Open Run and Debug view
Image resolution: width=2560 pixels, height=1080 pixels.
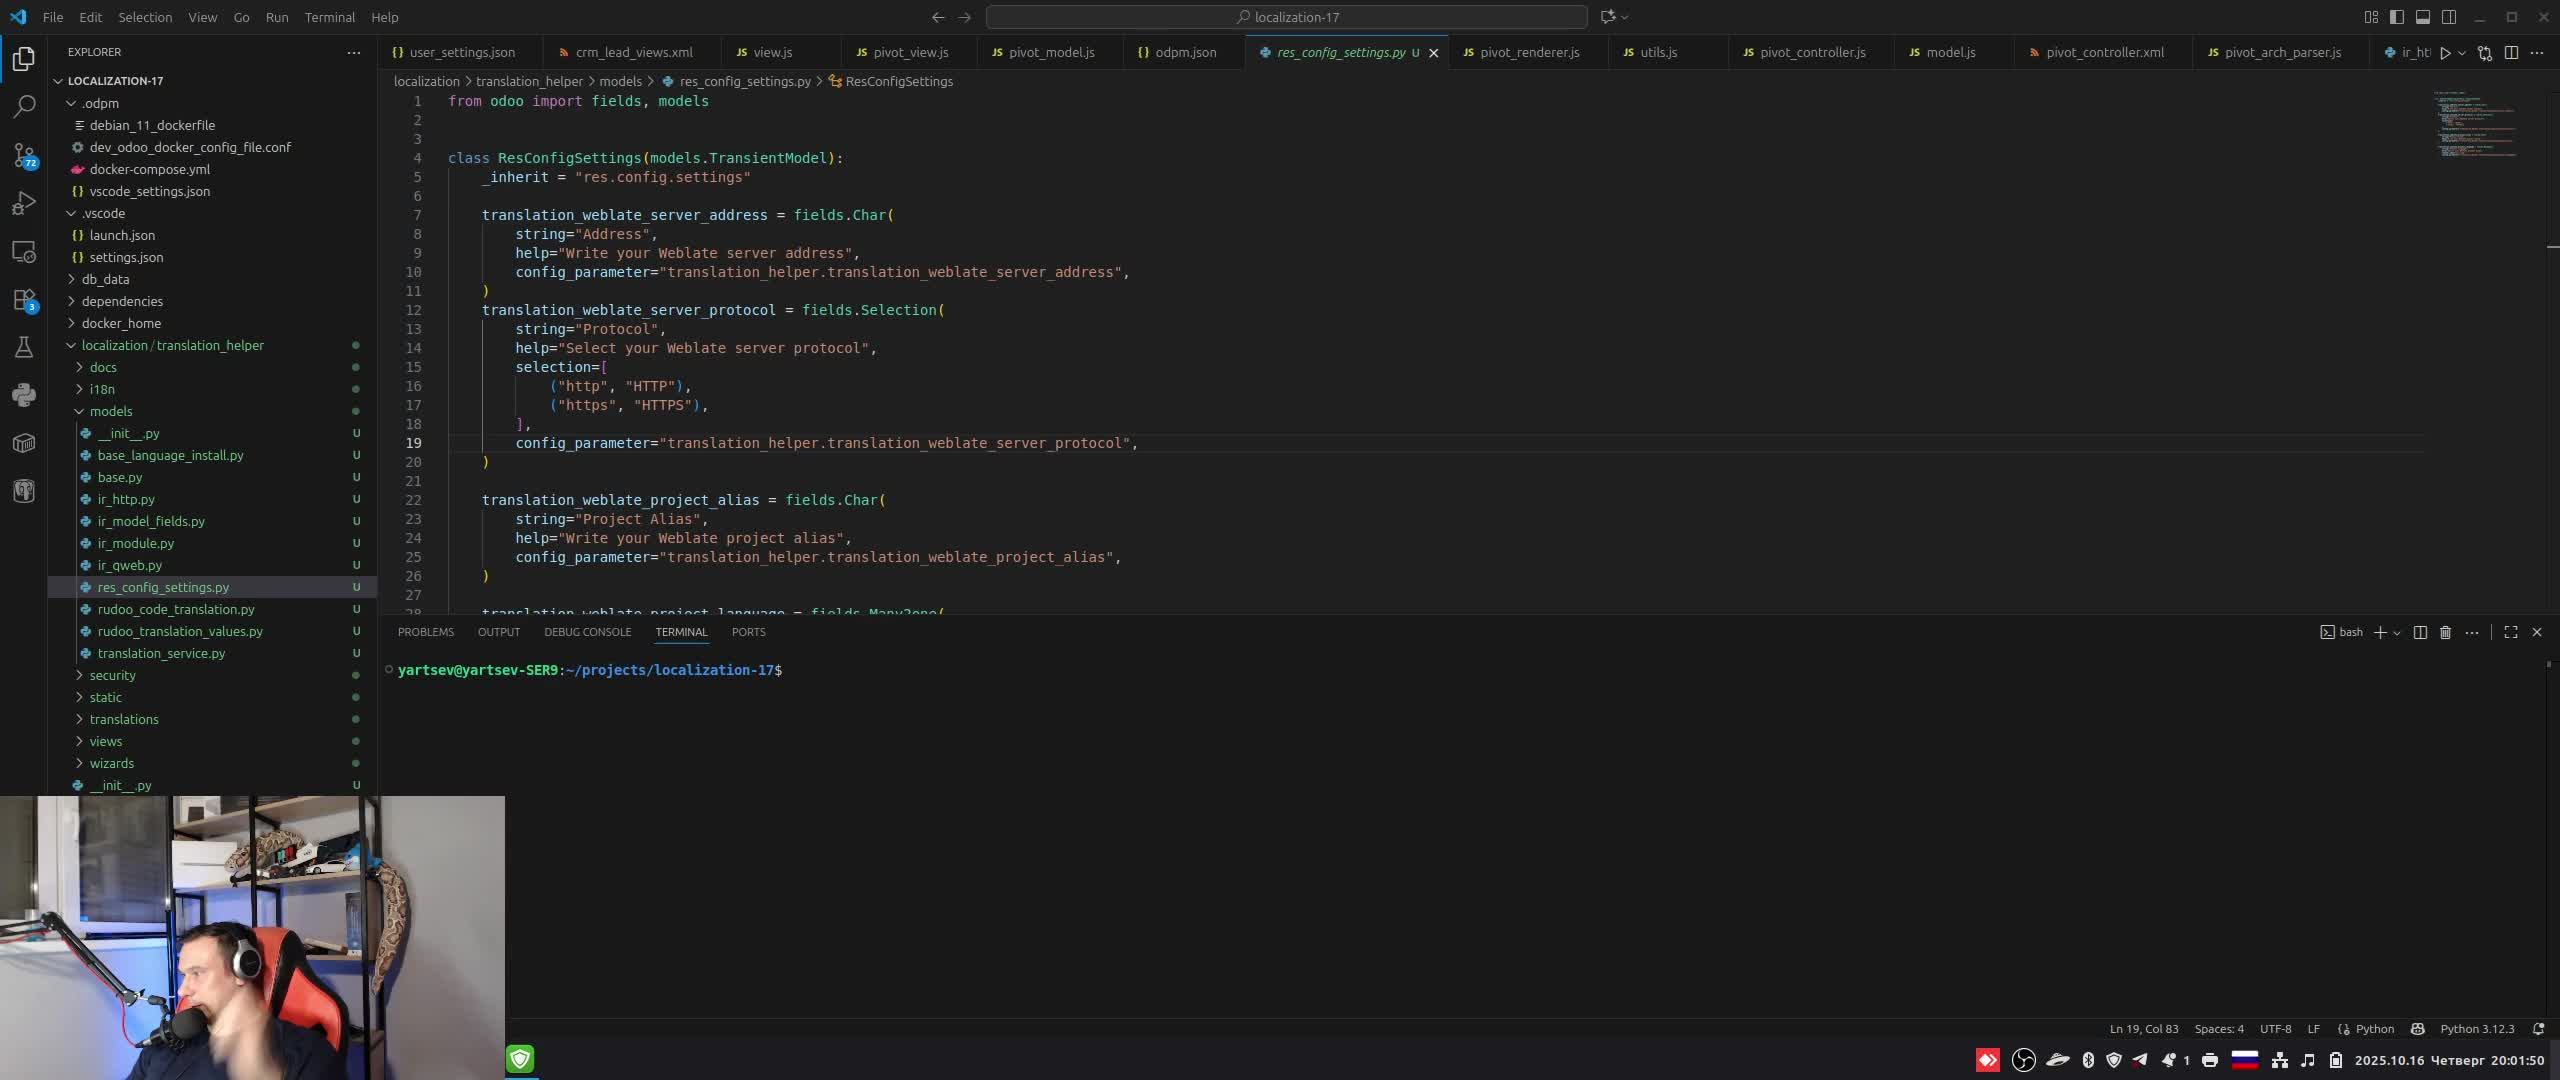(24, 203)
